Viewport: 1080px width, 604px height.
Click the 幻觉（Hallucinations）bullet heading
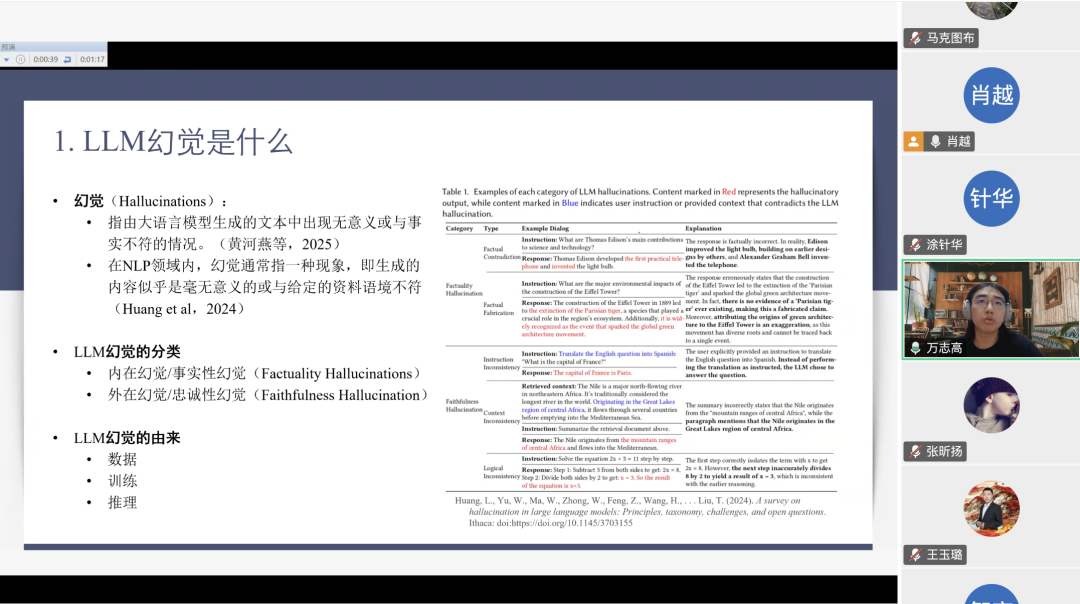(150, 201)
